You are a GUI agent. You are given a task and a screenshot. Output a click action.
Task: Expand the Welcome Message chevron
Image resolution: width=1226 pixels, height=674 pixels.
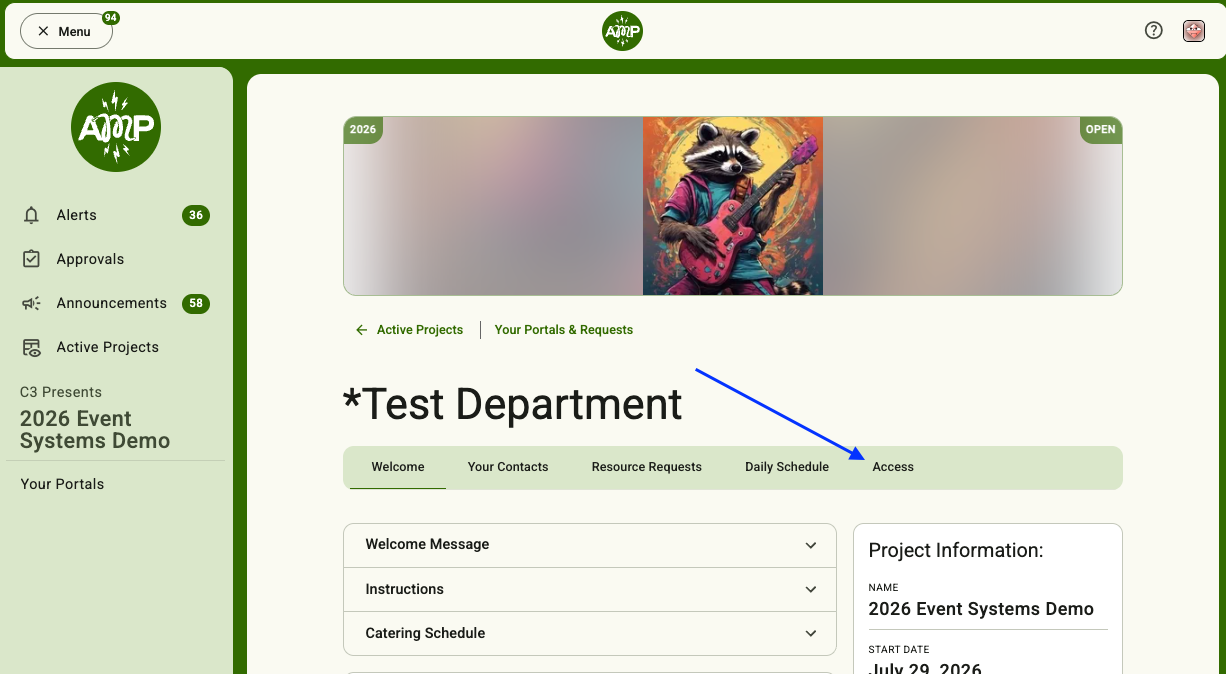coord(811,545)
